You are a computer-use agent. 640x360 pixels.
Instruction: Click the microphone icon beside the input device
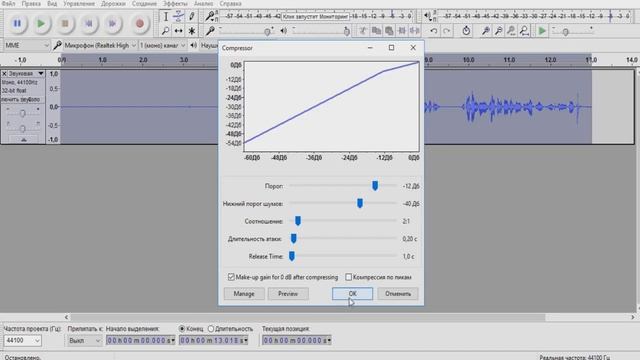tap(57, 45)
